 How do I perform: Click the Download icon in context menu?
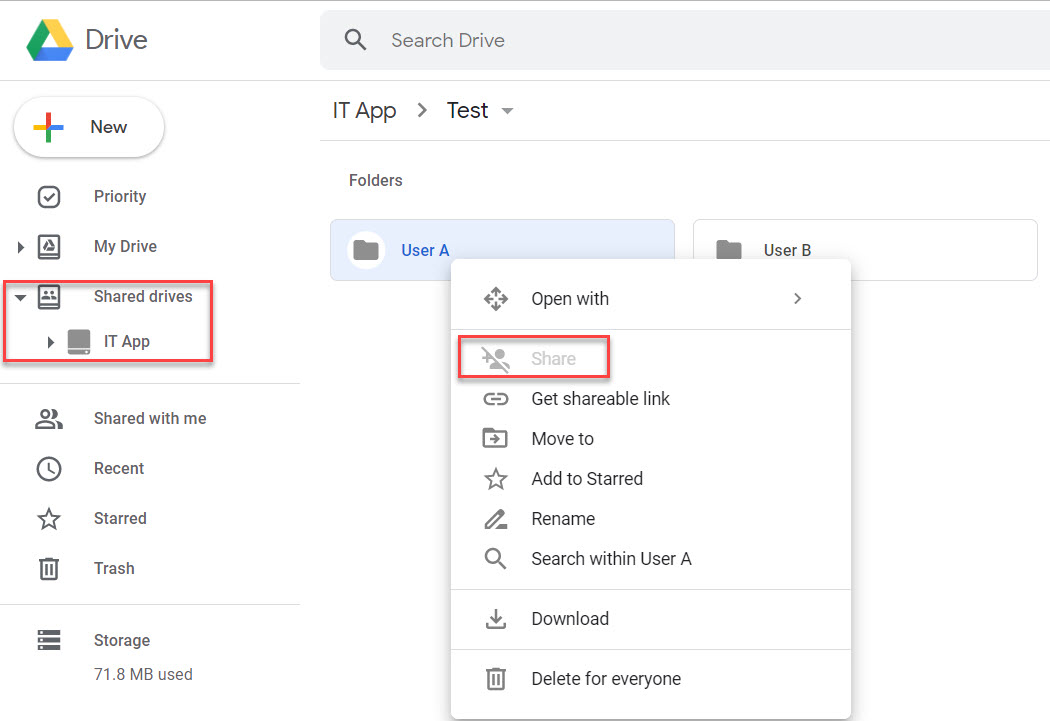[496, 618]
